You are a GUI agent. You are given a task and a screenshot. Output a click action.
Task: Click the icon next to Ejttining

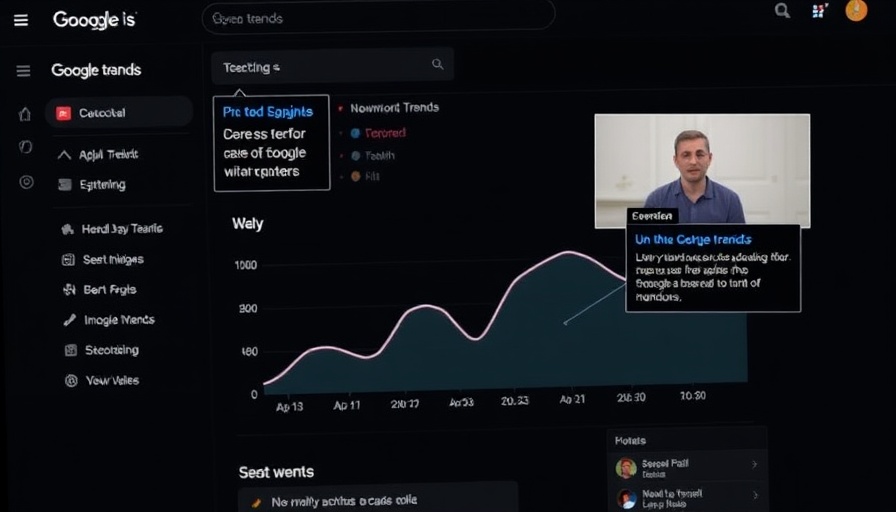[x=65, y=185]
